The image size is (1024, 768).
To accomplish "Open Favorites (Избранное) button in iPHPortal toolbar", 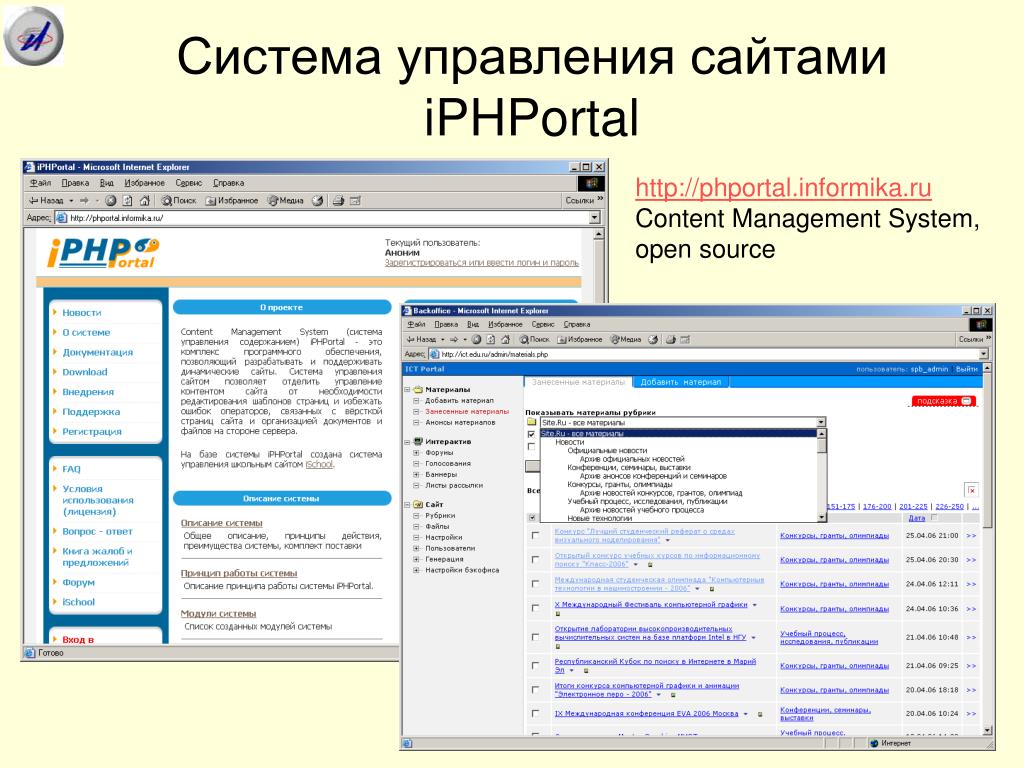I will tap(232, 200).
